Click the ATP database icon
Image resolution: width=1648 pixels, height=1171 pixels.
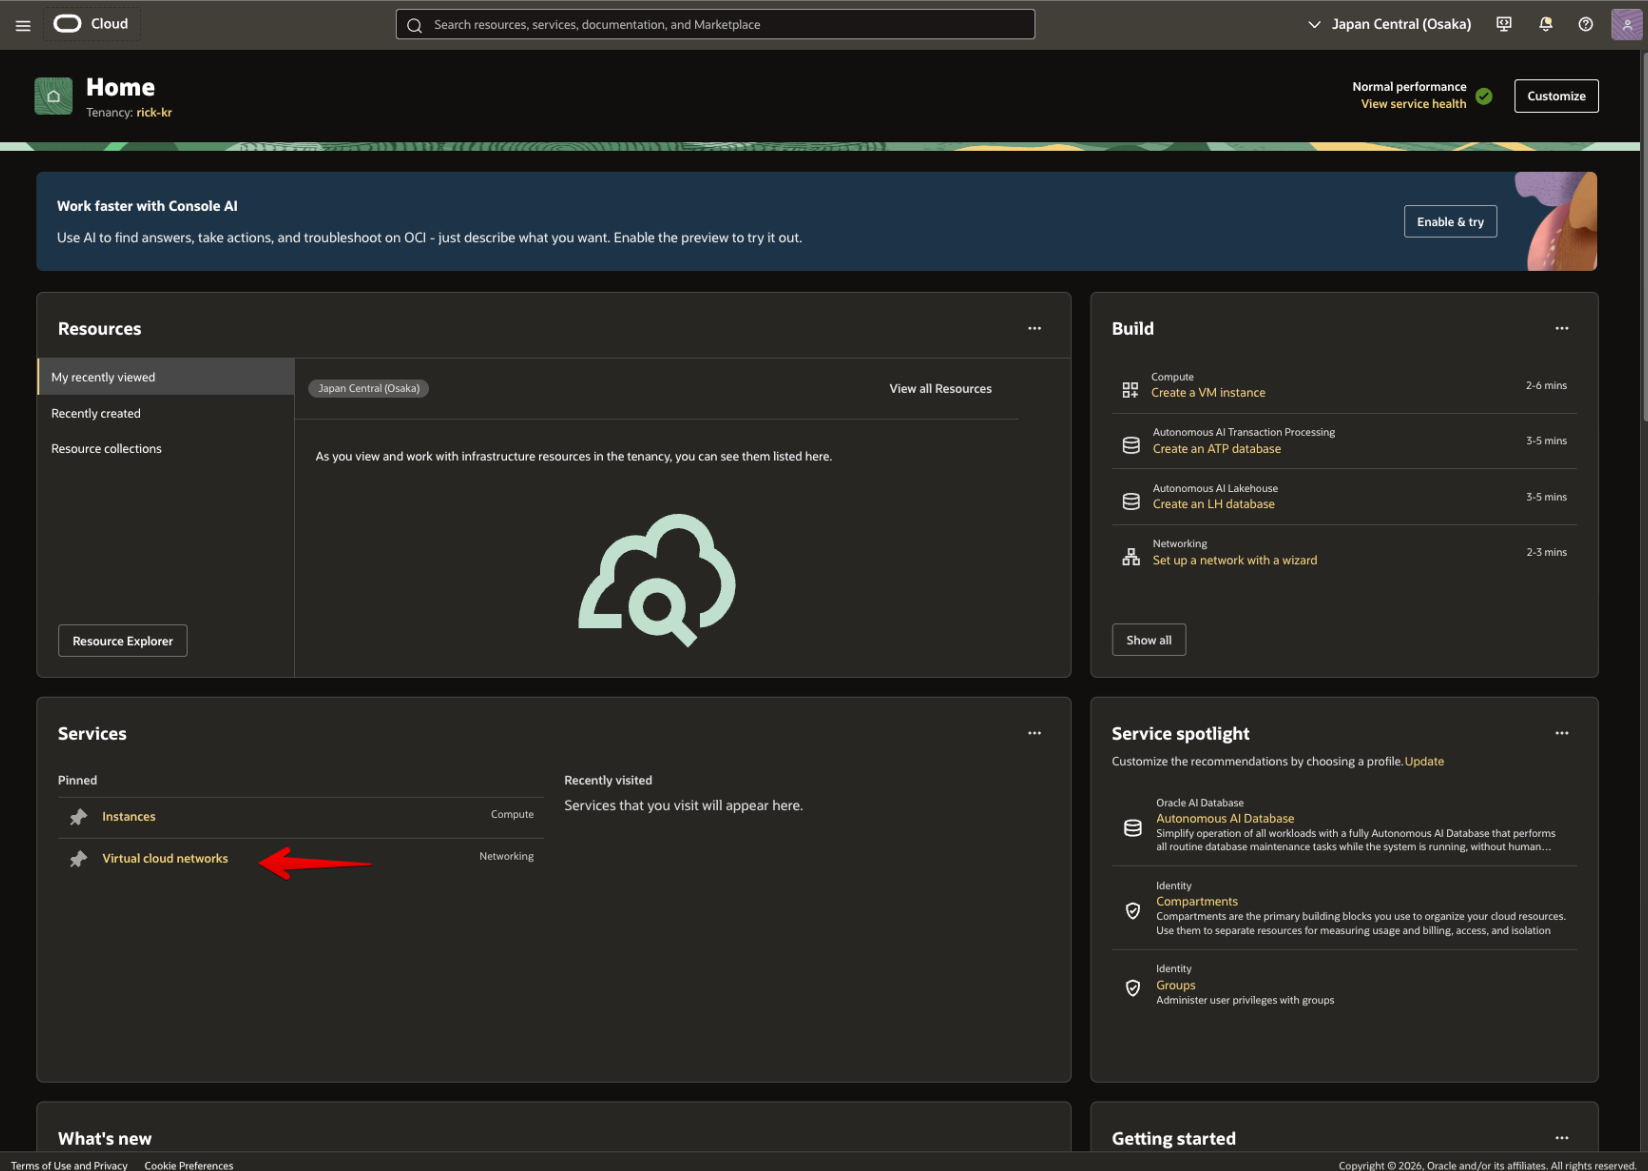pos(1131,445)
